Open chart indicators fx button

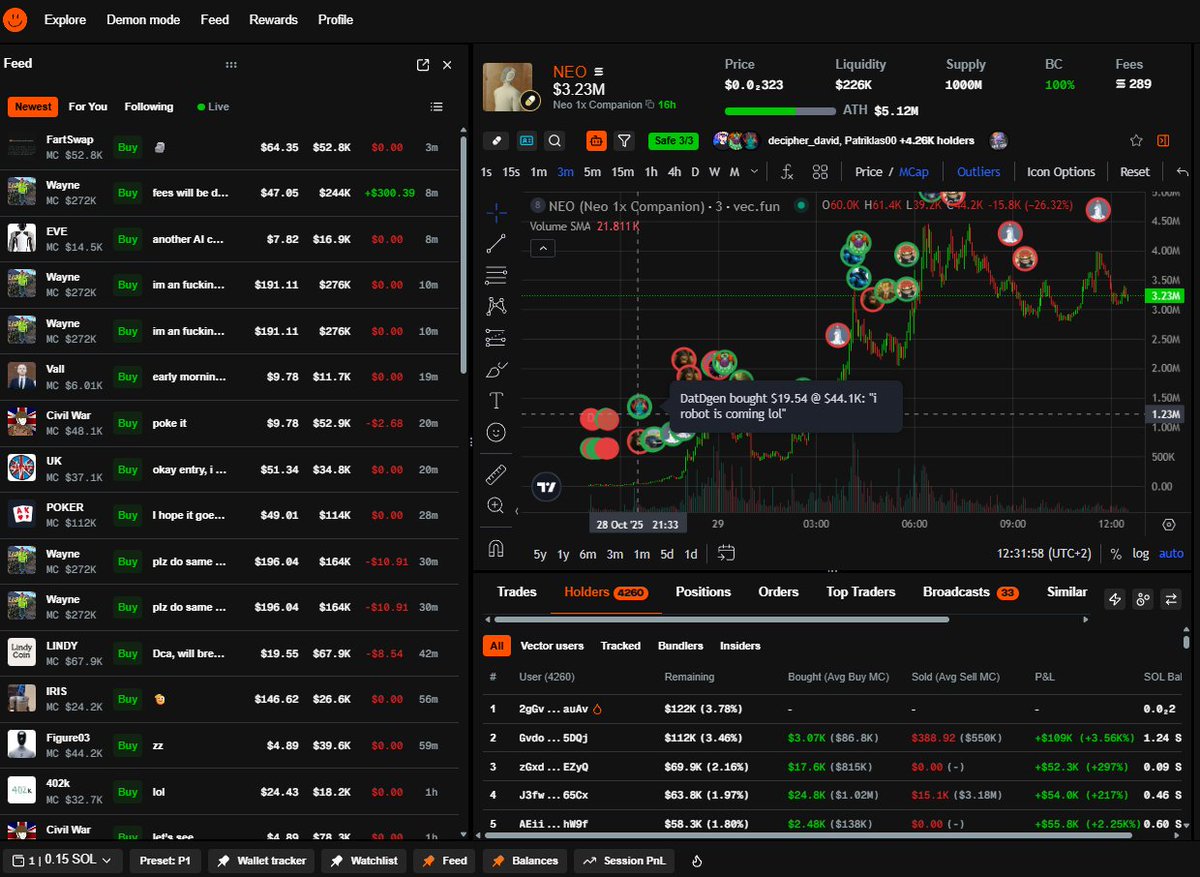tap(787, 172)
